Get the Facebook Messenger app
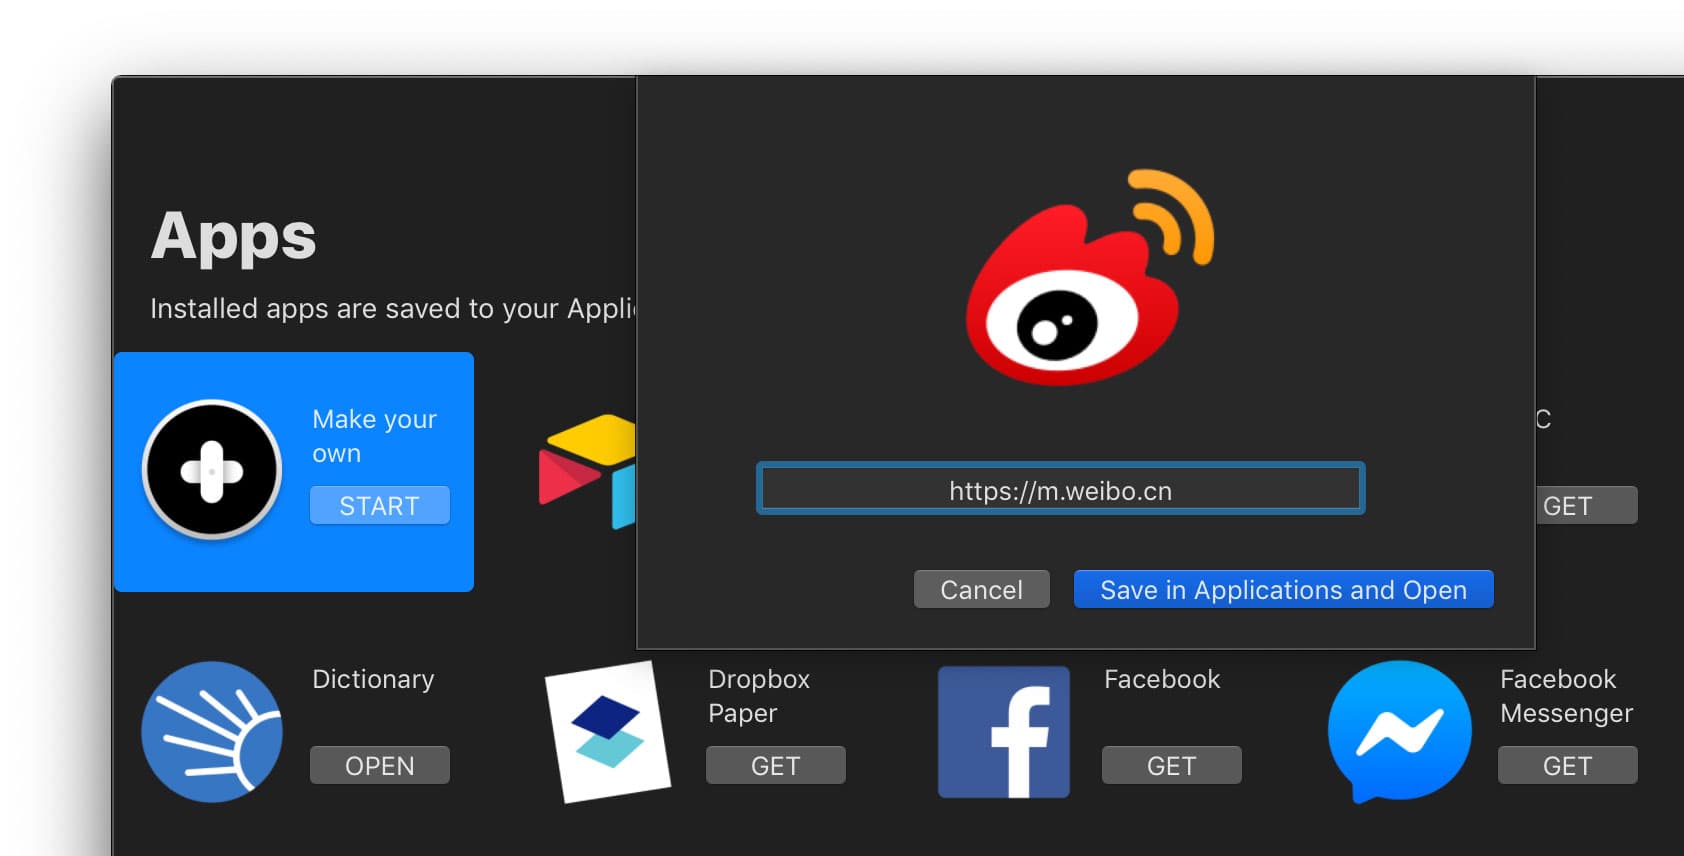This screenshot has height=856, width=1684. [x=1568, y=765]
